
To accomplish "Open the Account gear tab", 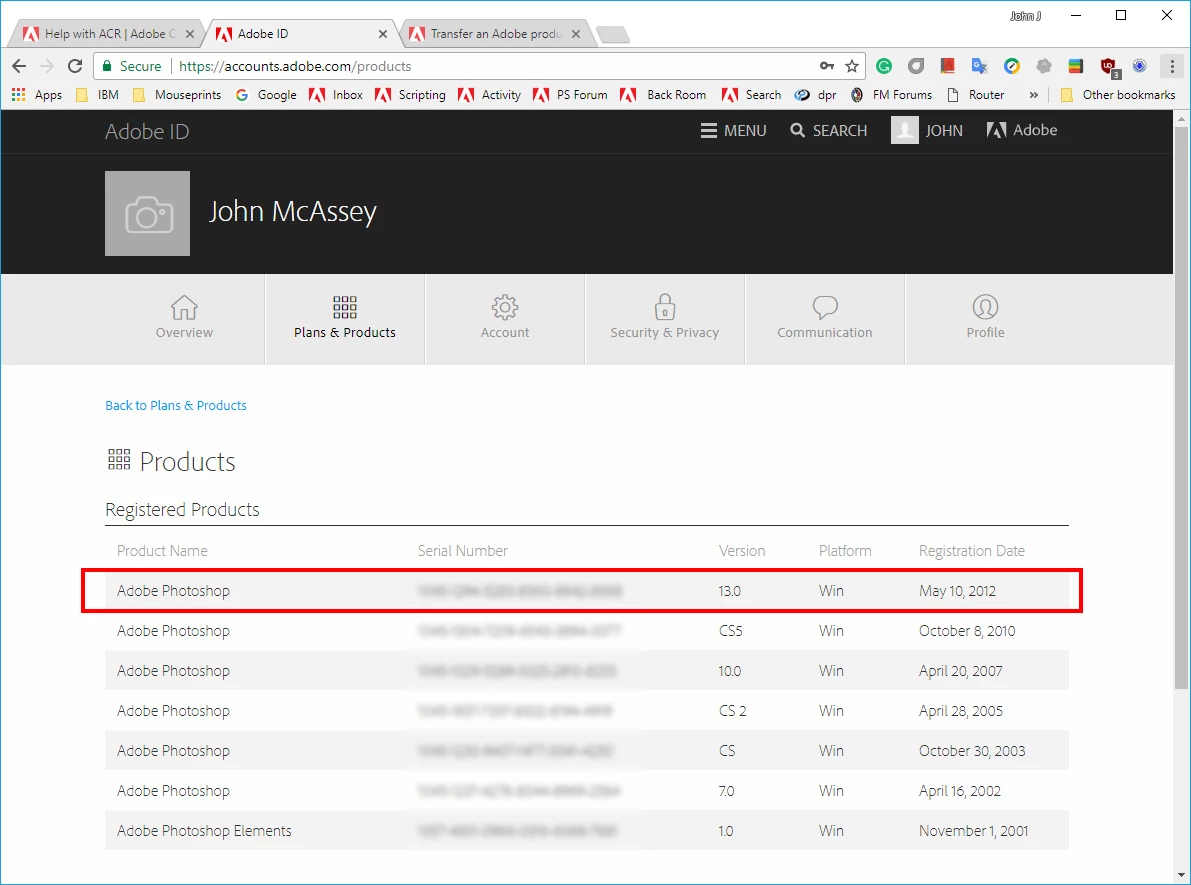I will (x=504, y=318).
